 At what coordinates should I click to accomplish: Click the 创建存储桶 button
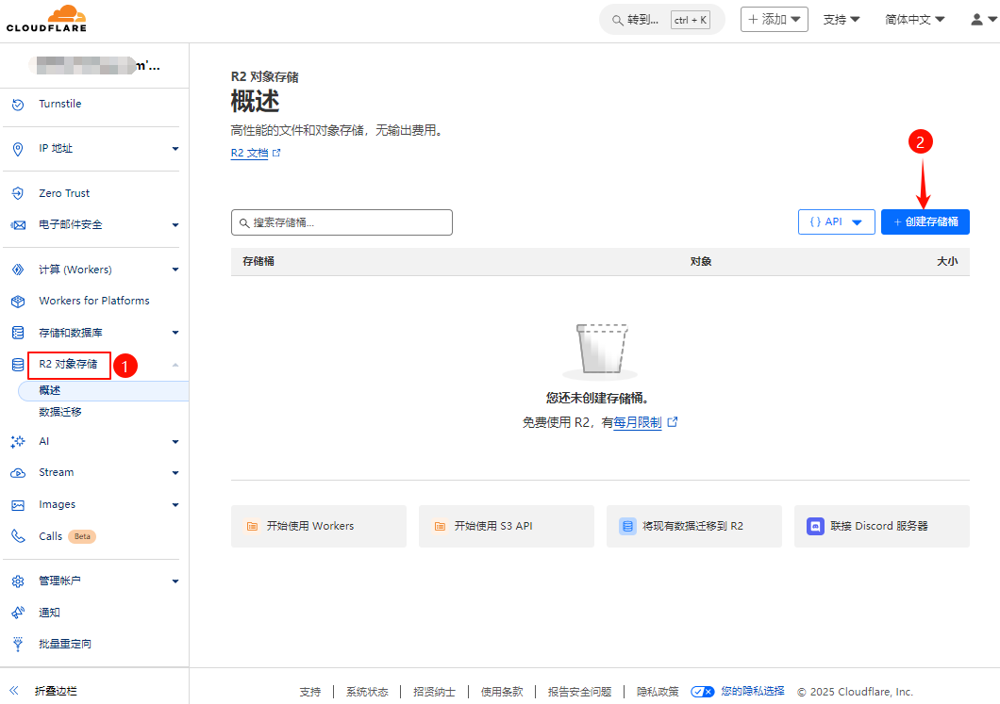tap(925, 222)
